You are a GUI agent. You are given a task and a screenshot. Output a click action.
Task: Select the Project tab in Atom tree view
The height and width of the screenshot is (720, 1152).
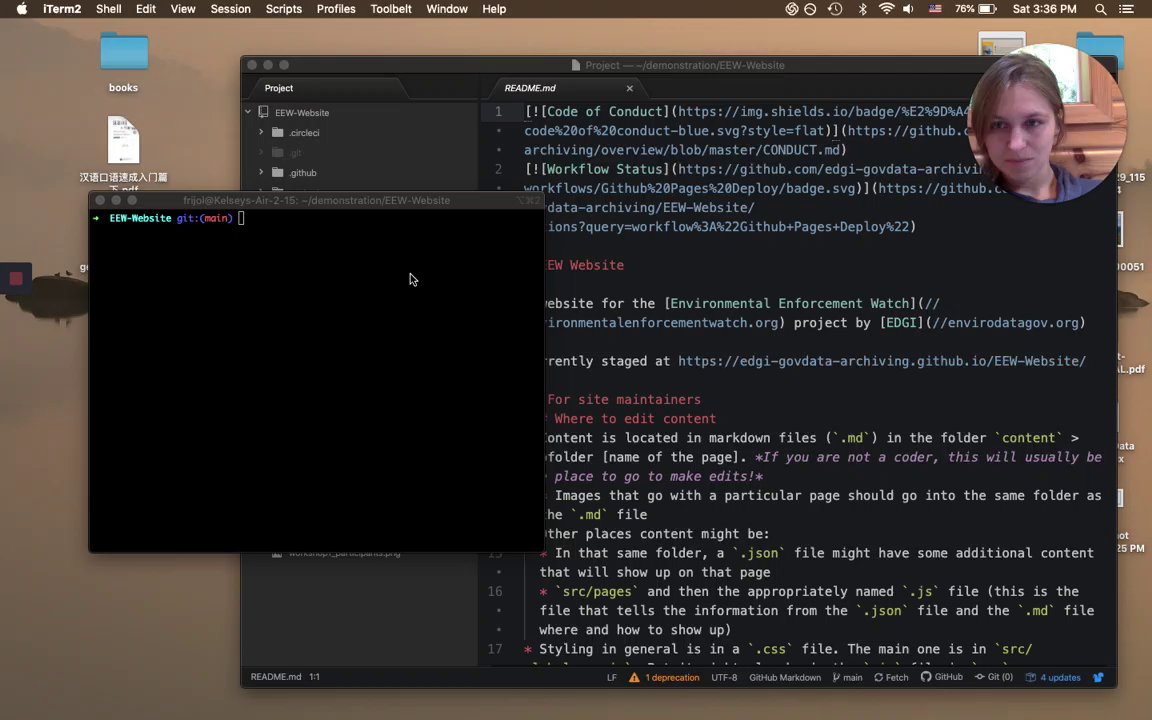(x=278, y=88)
